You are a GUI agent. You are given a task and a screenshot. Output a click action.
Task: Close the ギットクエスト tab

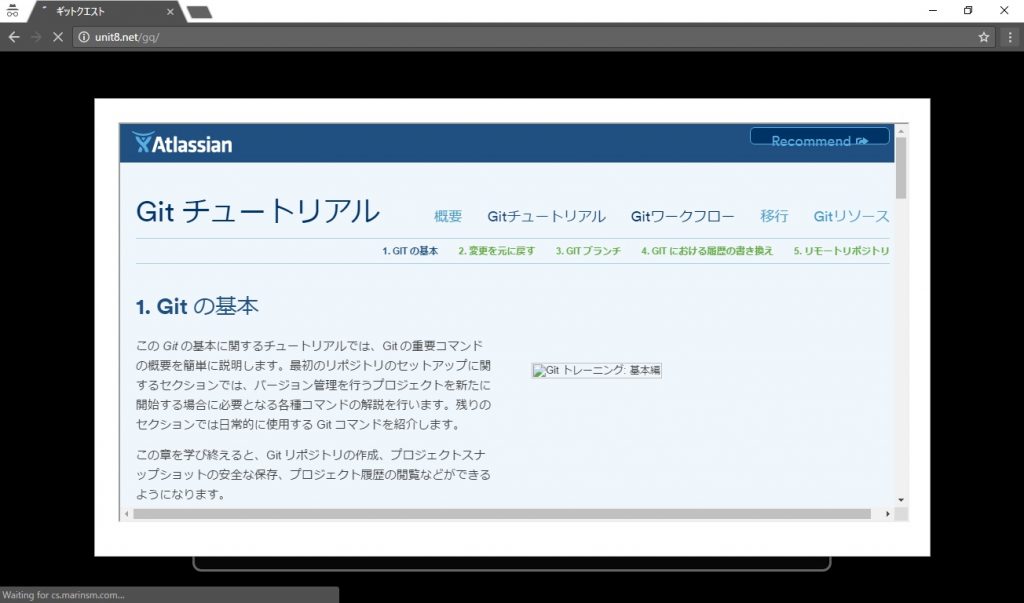(x=170, y=12)
